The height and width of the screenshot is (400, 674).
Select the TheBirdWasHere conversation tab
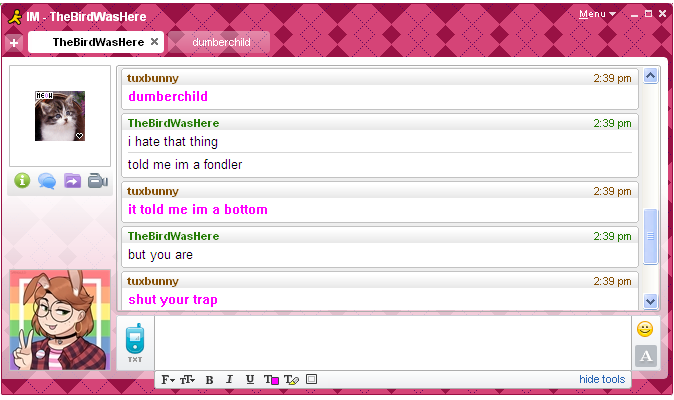click(97, 42)
